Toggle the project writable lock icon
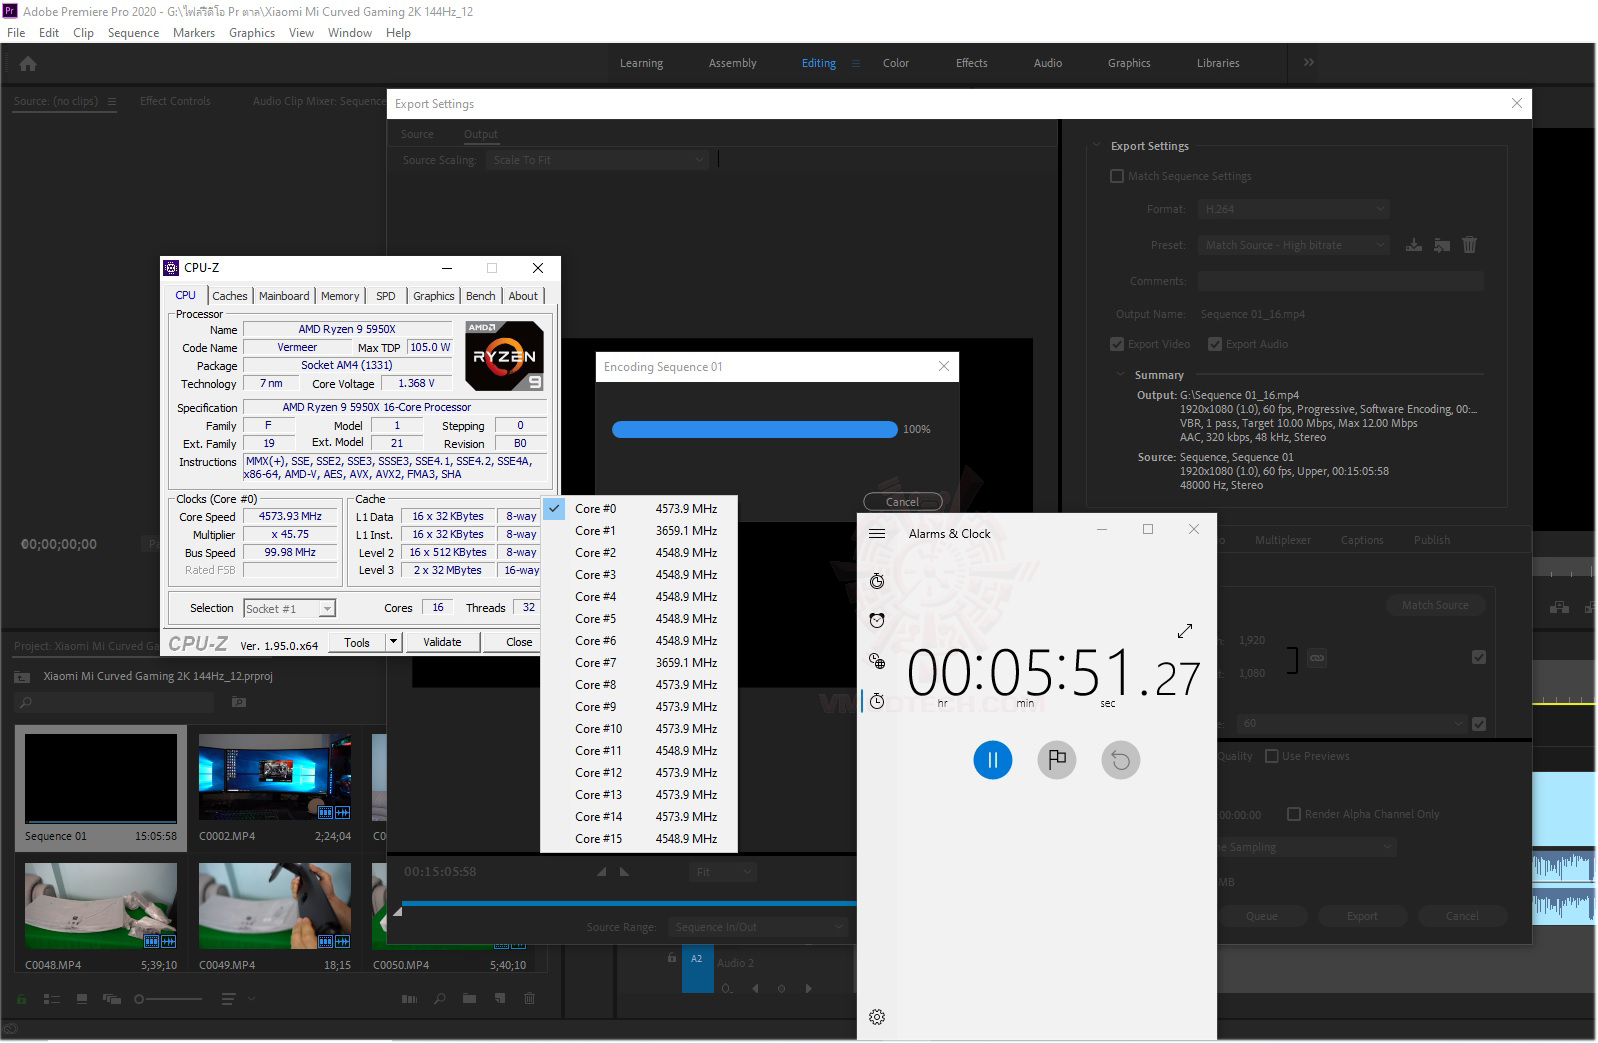This screenshot has height=1043, width=1598. coord(21,999)
